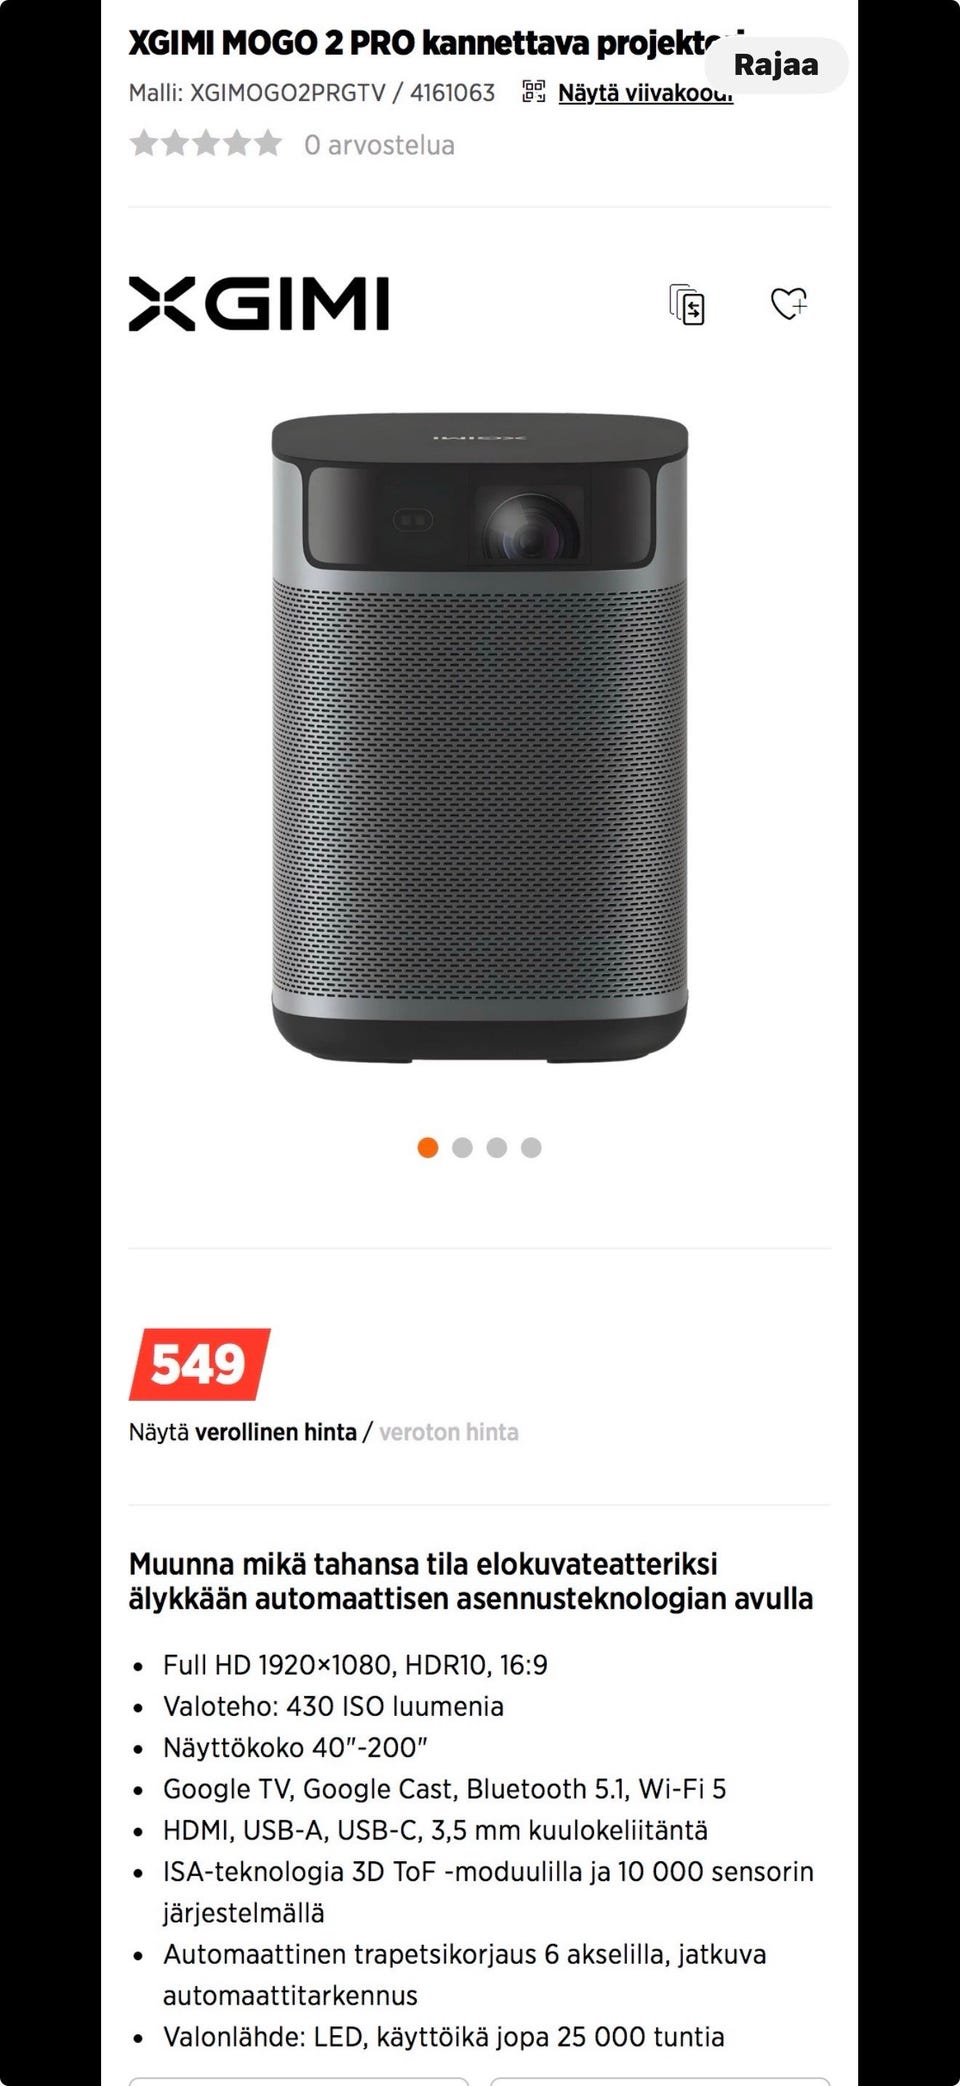This screenshot has width=960, height=2086.
Task: Add product to wishlist heart icon
Action: coord(789,303)
